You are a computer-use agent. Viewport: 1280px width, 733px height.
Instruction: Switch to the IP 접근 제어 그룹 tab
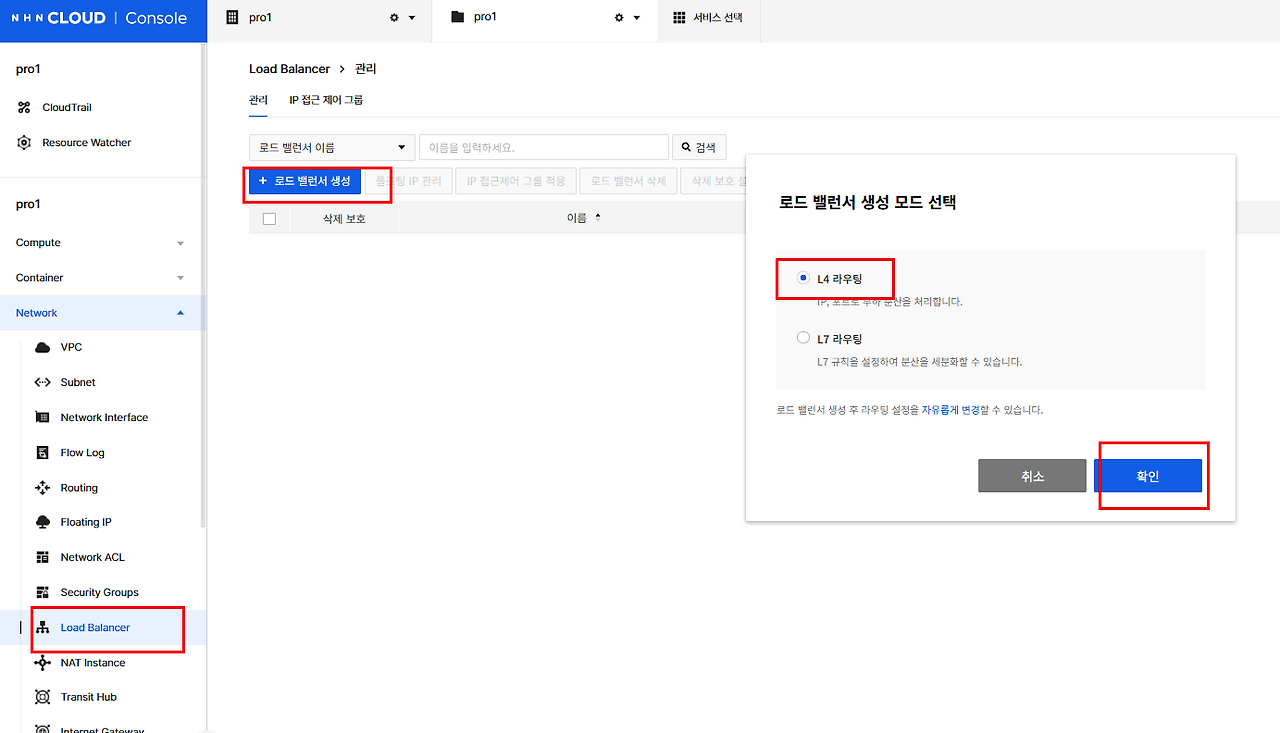click(326, 100)
